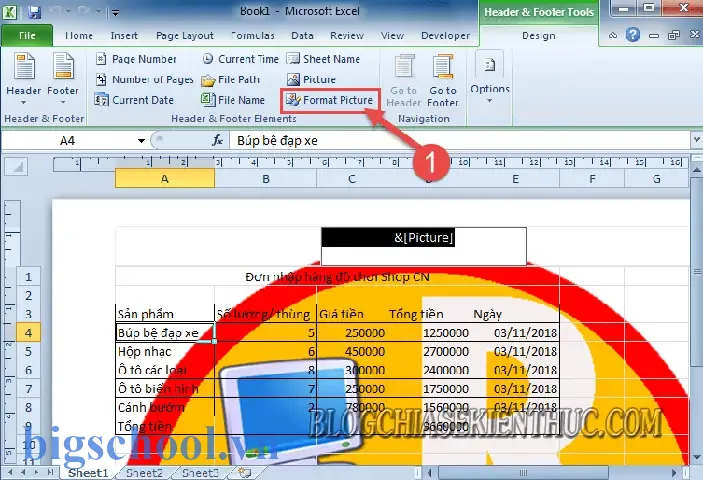Click the Format Picture button

(x=330, y=100)
